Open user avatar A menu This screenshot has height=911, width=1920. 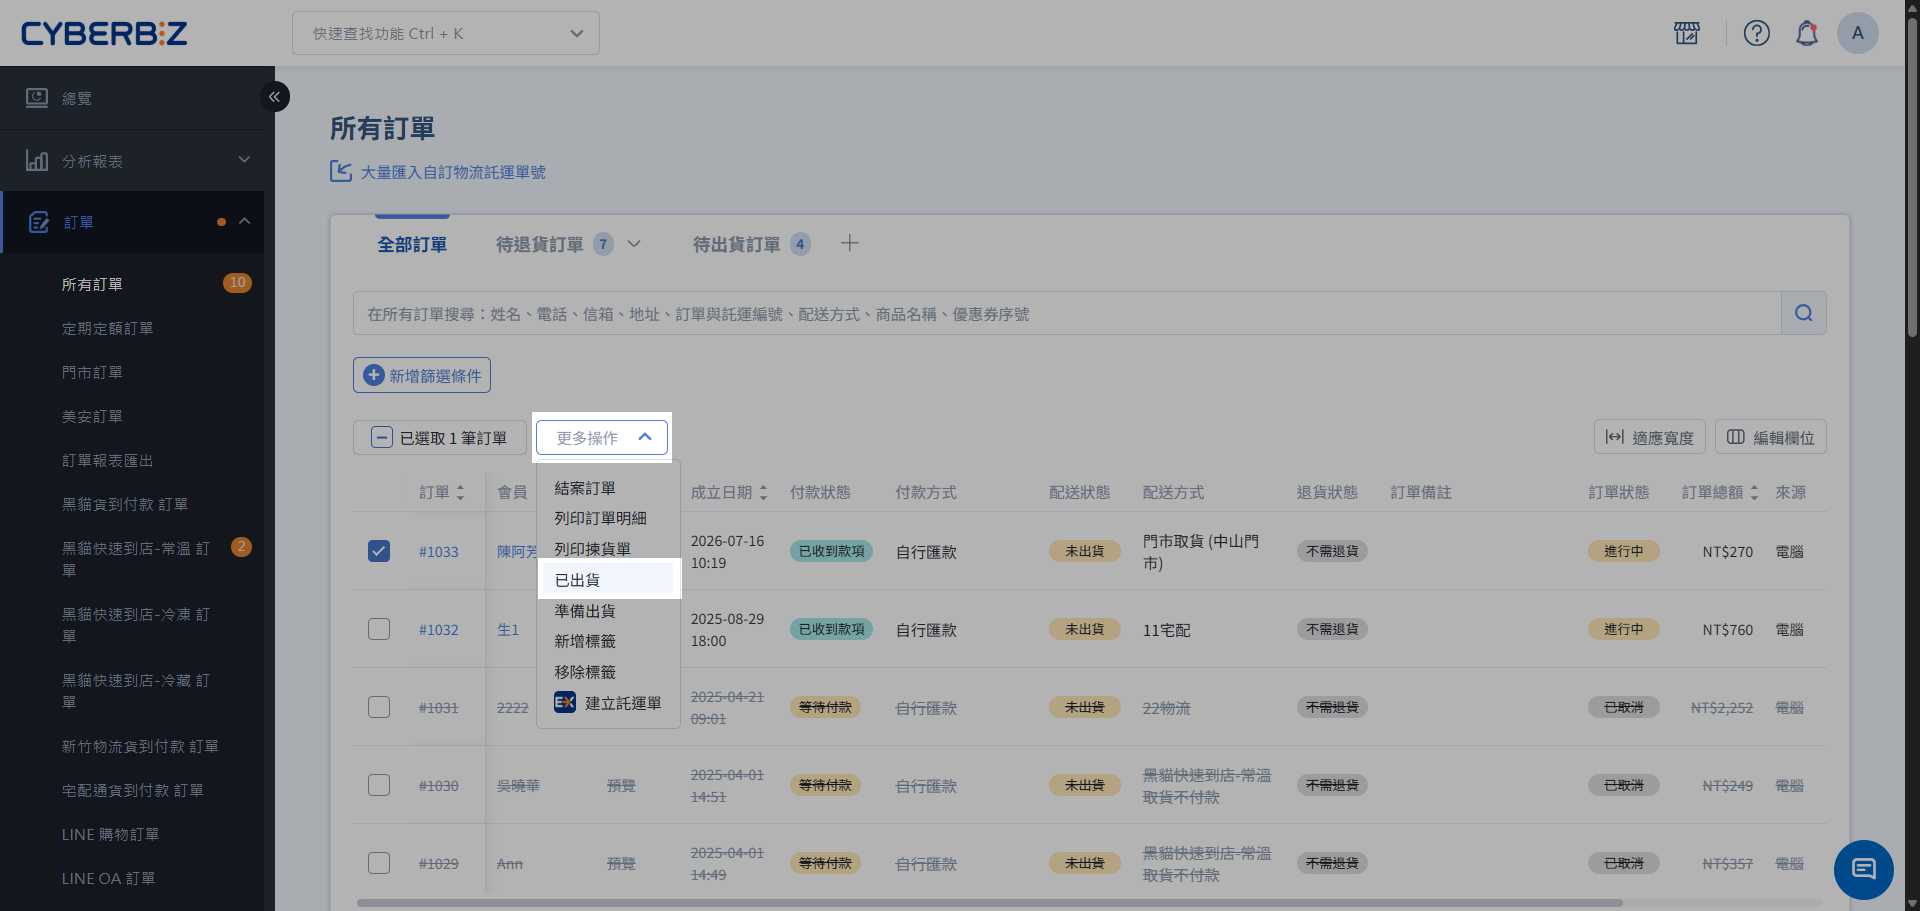(x=1858, y=33)
